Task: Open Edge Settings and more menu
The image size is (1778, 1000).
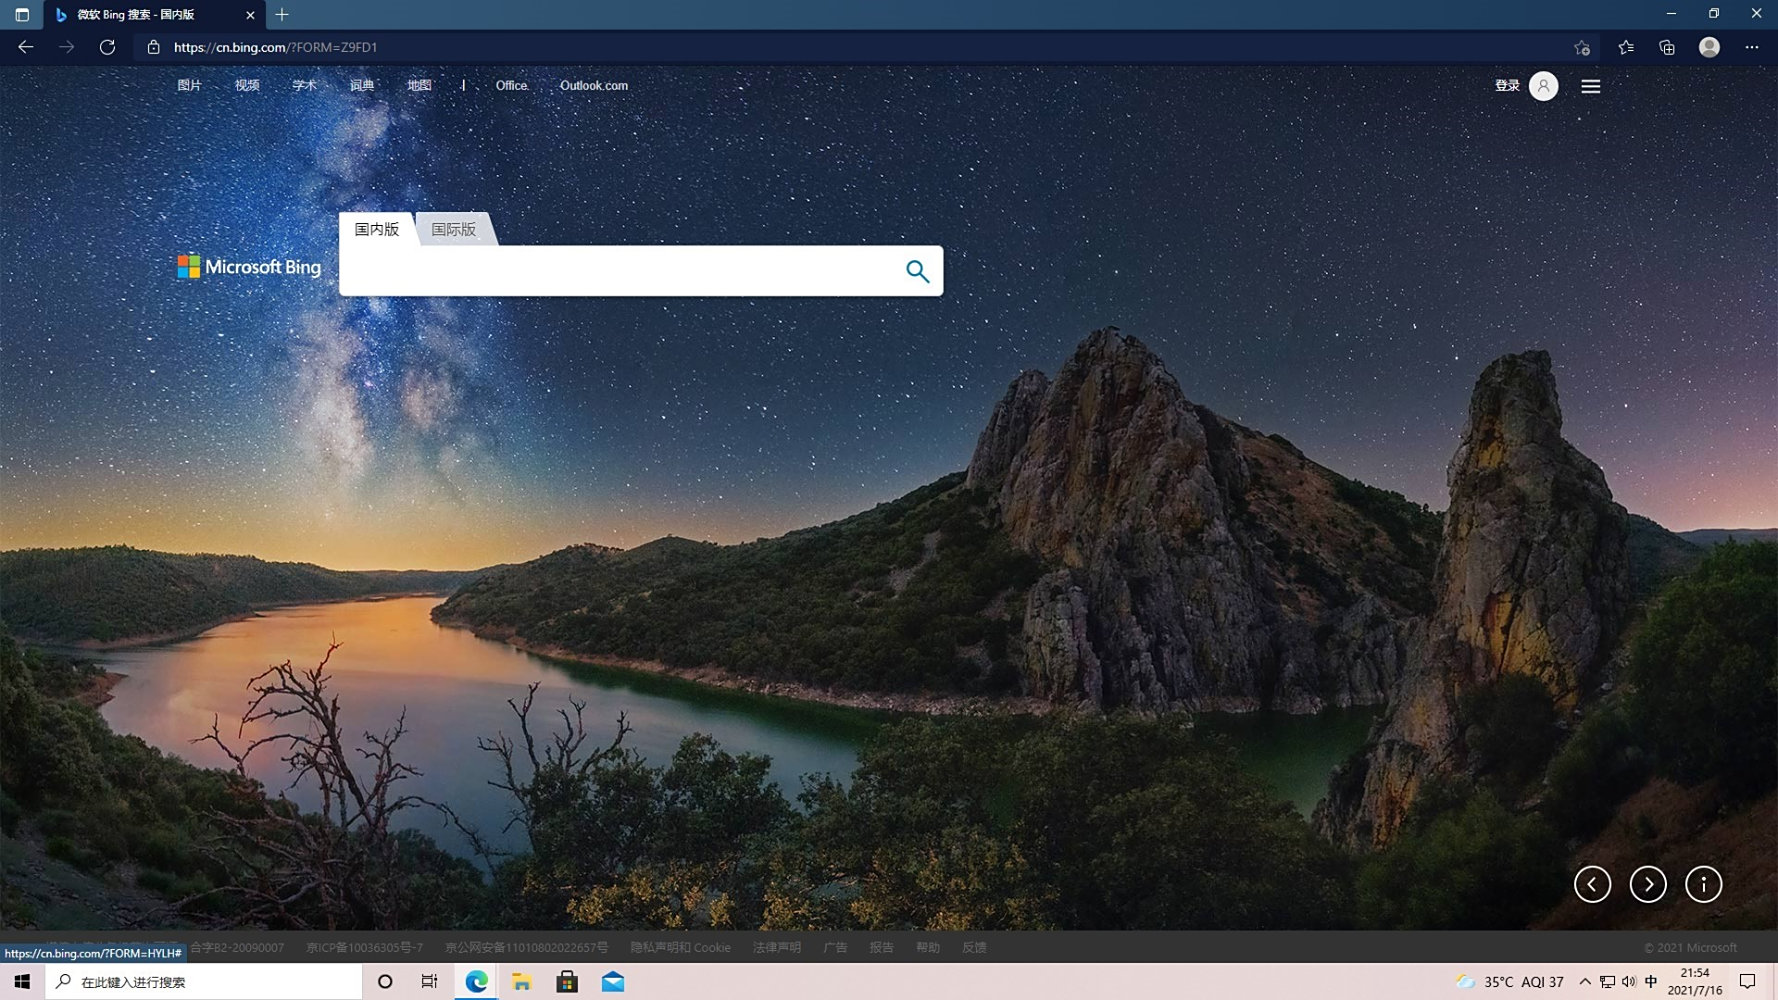Action: 1751,47
